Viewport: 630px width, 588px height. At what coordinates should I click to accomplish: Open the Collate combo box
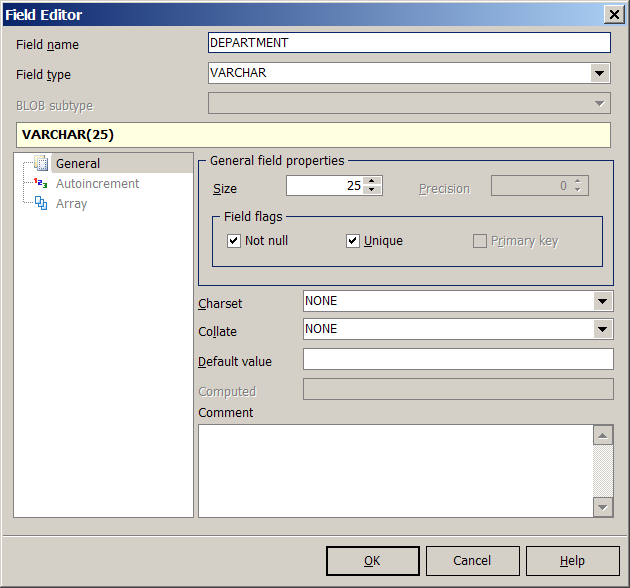602,329
